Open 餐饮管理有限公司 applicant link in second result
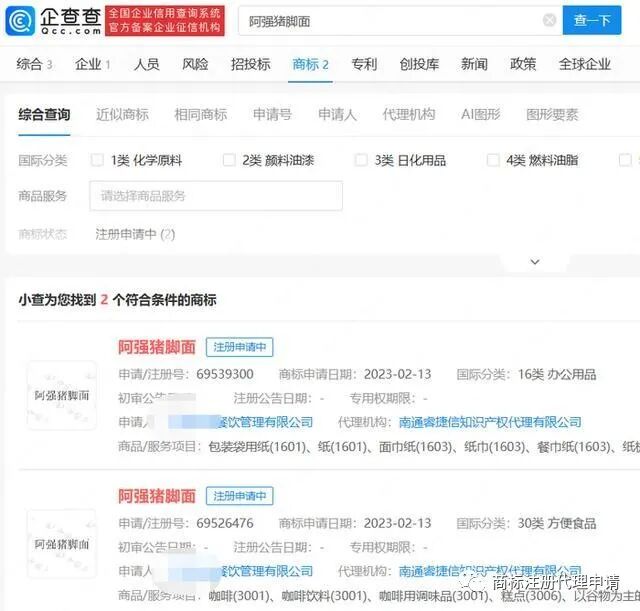The width and height of the screenshot is (640, 611). [266, 571]
